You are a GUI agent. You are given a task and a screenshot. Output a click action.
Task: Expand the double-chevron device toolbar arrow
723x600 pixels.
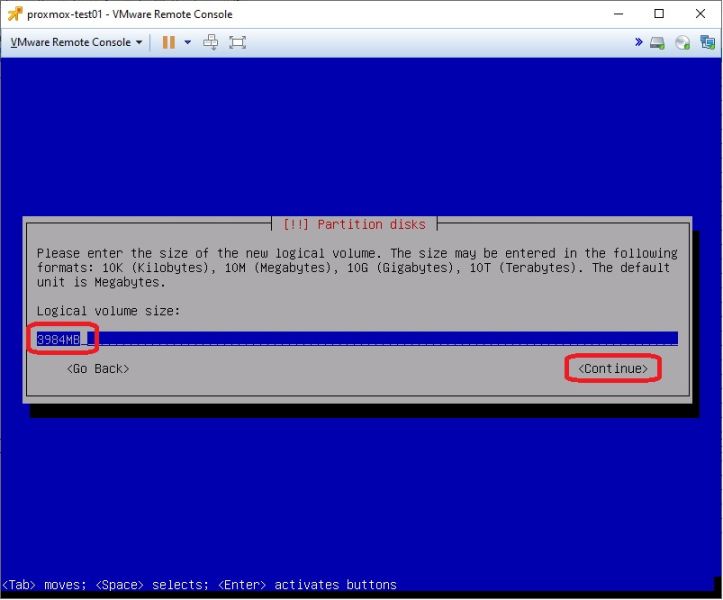(639, 42)
